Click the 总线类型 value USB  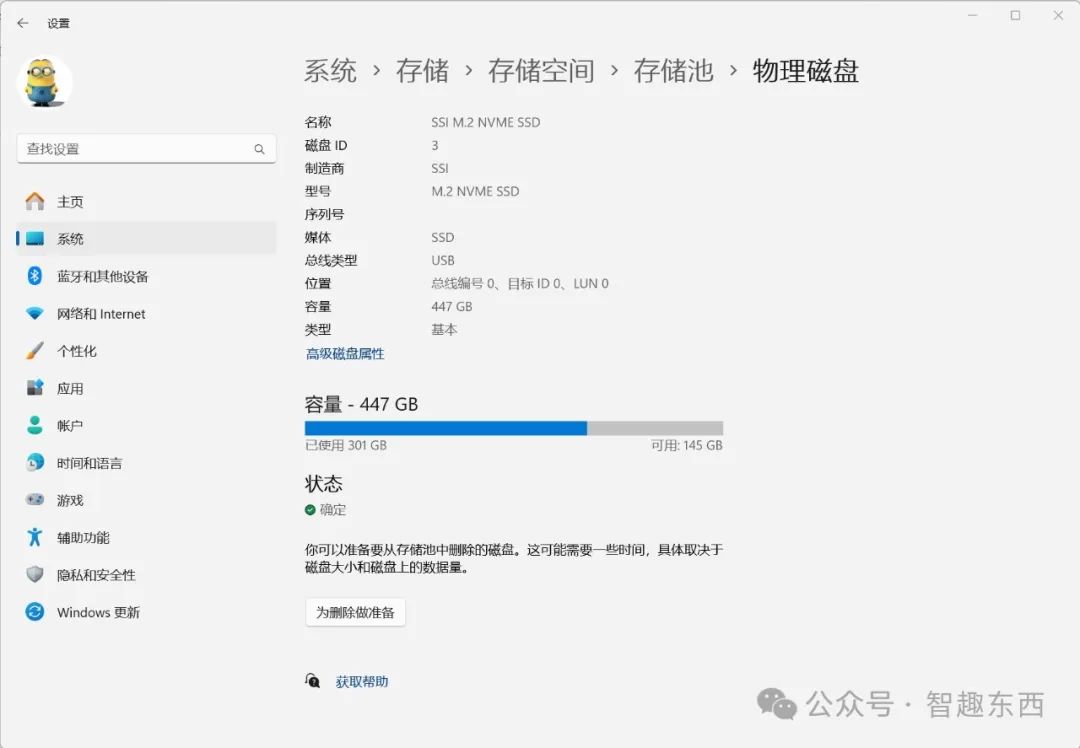point(443,260)
